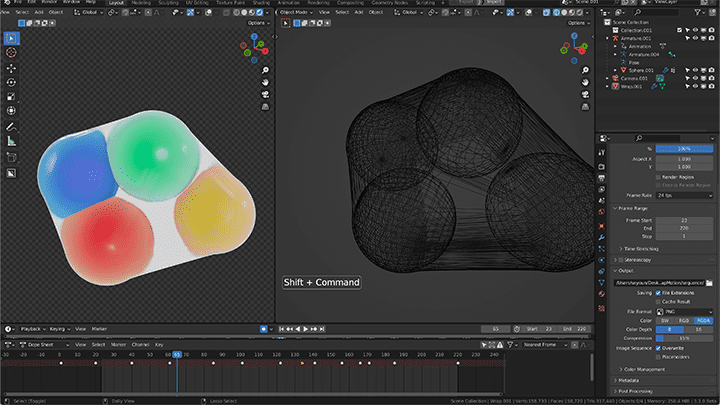The image size is (720, 405).
Task: Select the Move tool
Action: (x=11, y=68)
